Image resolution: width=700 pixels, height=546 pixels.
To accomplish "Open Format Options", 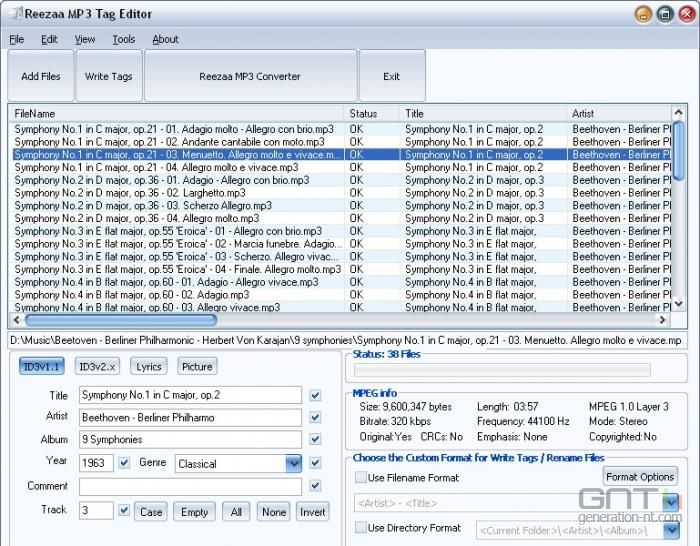I will click(640, 477).
